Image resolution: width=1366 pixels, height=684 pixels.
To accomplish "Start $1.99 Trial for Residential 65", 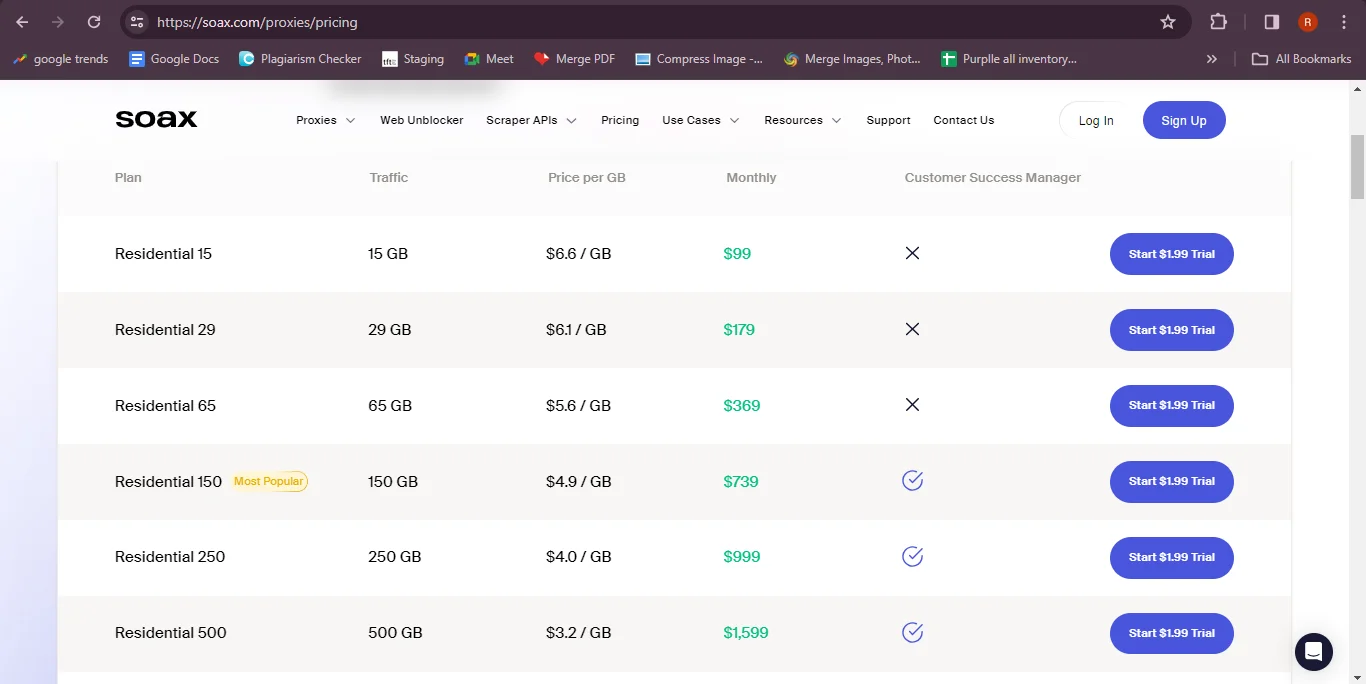I will tap(1172, 405).
